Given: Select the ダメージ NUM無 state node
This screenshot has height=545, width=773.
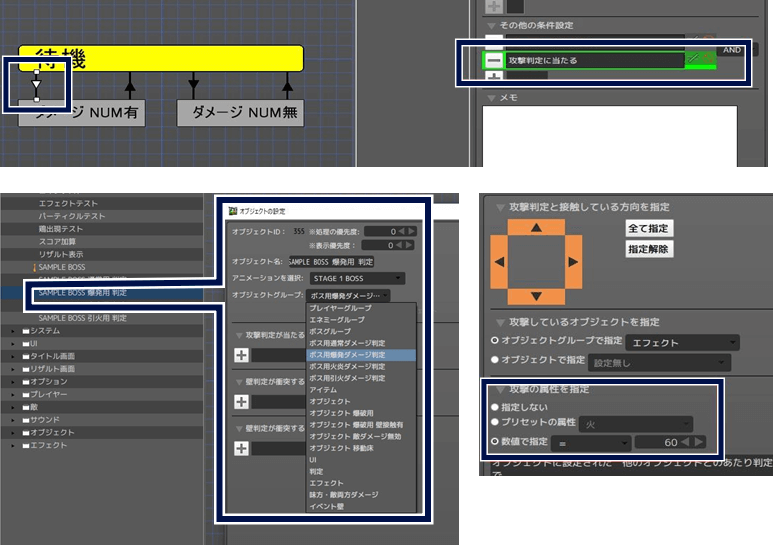Looking at the screenshot, I should coord(240,113).
